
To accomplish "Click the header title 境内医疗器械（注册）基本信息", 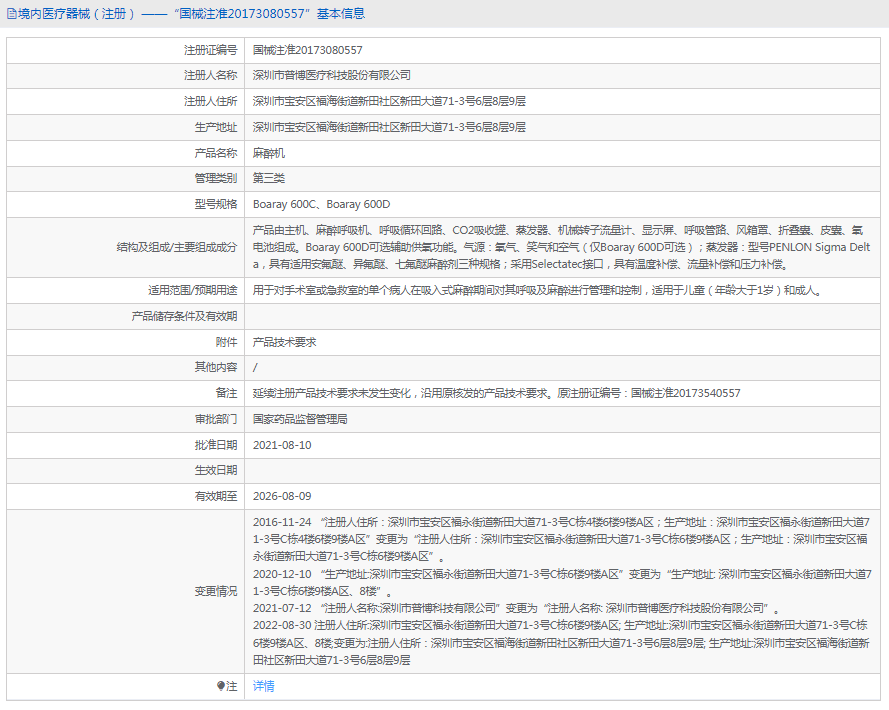I will [x=192, y=14].
